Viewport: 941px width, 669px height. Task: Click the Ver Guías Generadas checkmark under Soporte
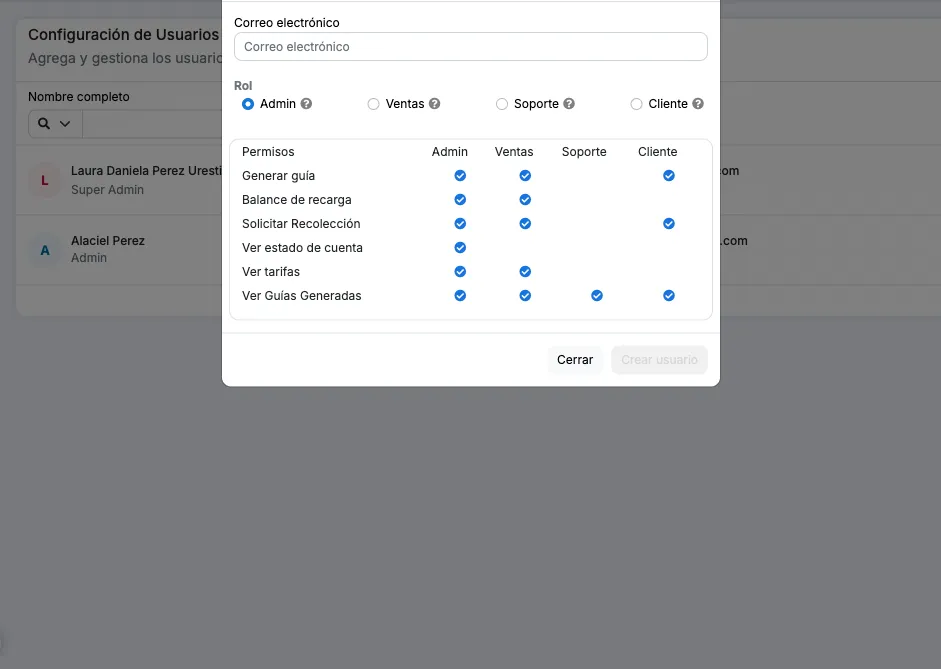pos(597,296)
